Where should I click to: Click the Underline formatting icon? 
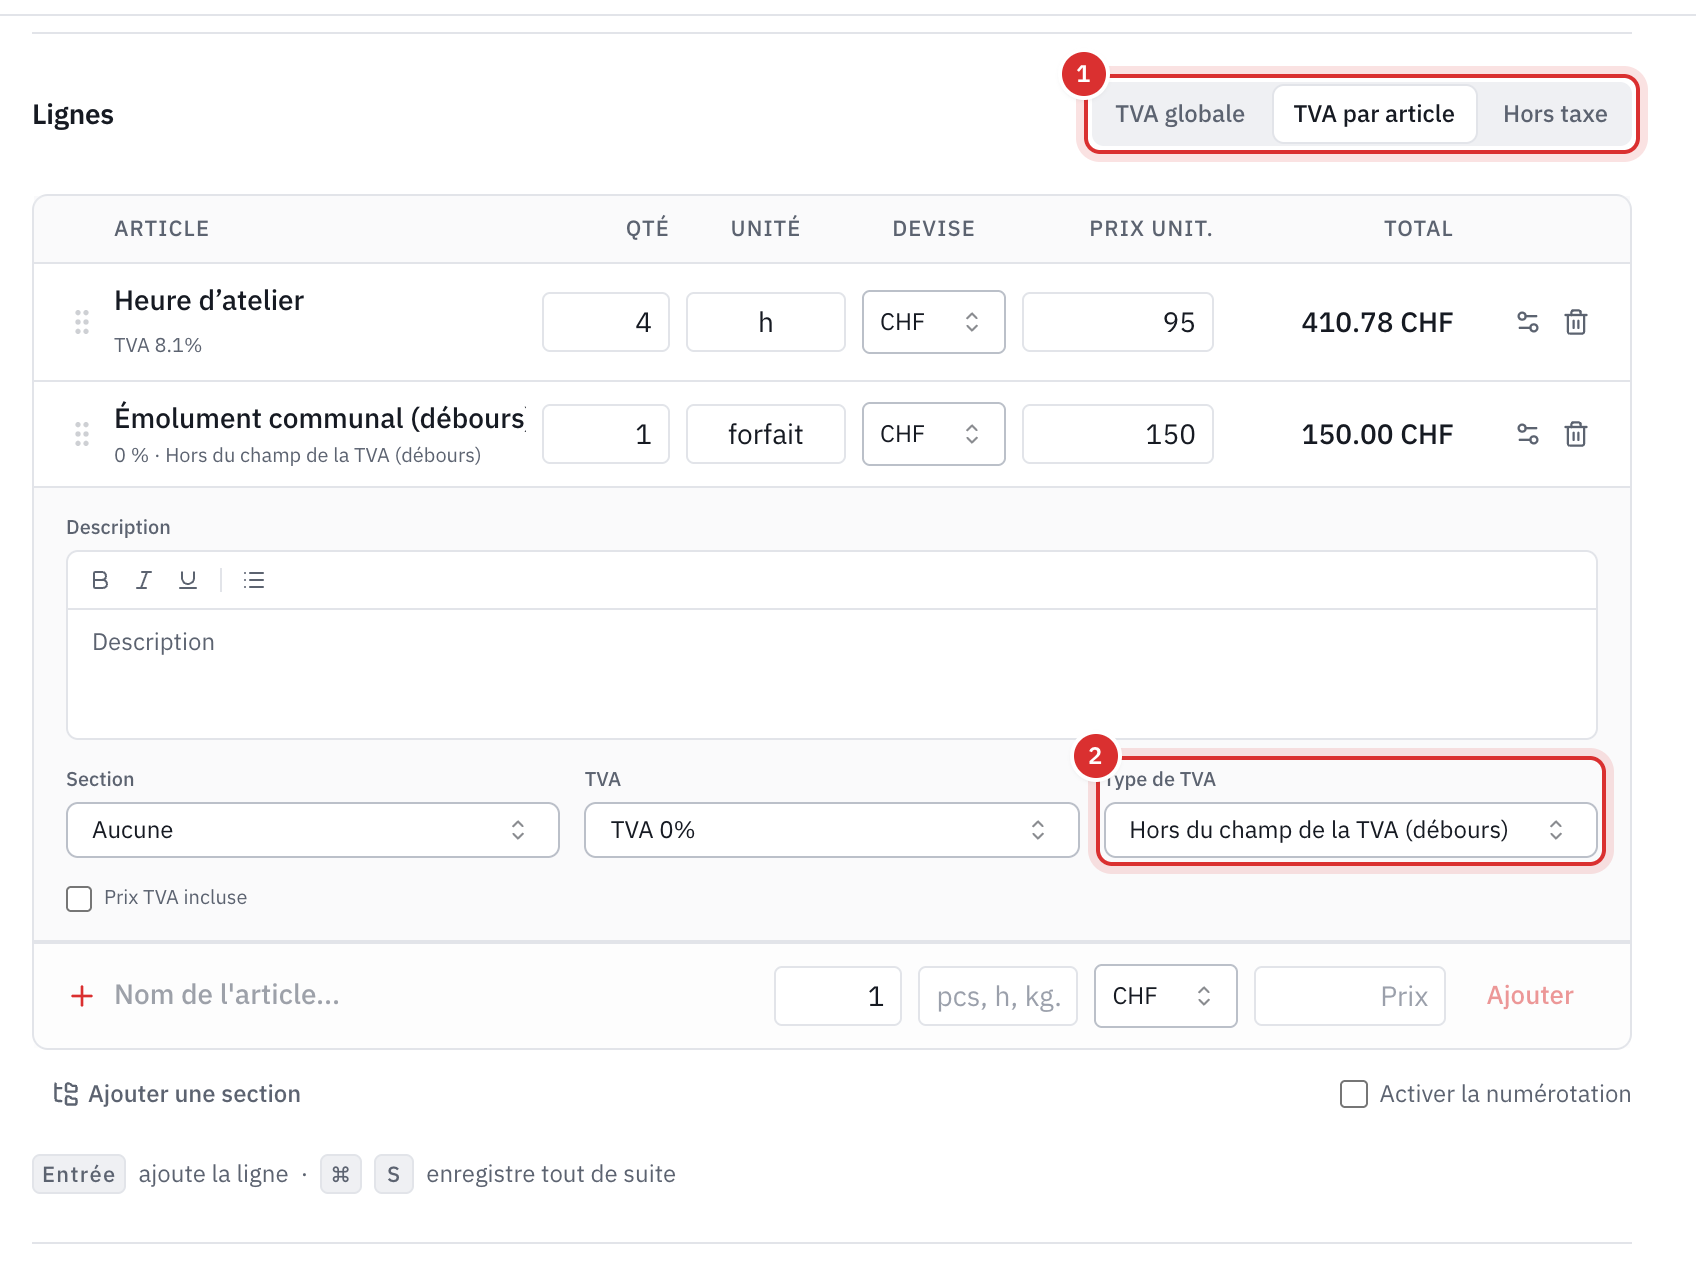[188, 580]
